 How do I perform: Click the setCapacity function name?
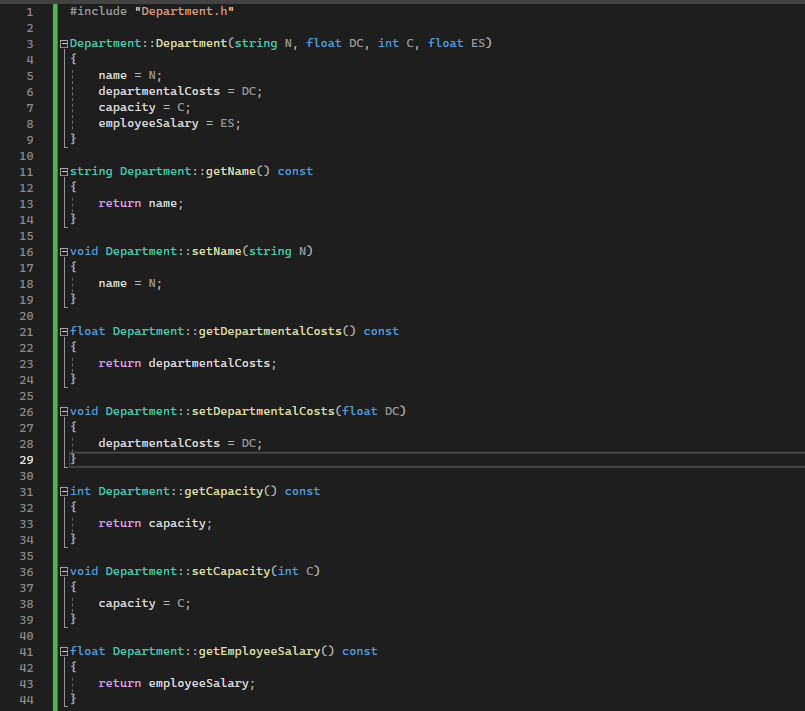click(231, 571)
